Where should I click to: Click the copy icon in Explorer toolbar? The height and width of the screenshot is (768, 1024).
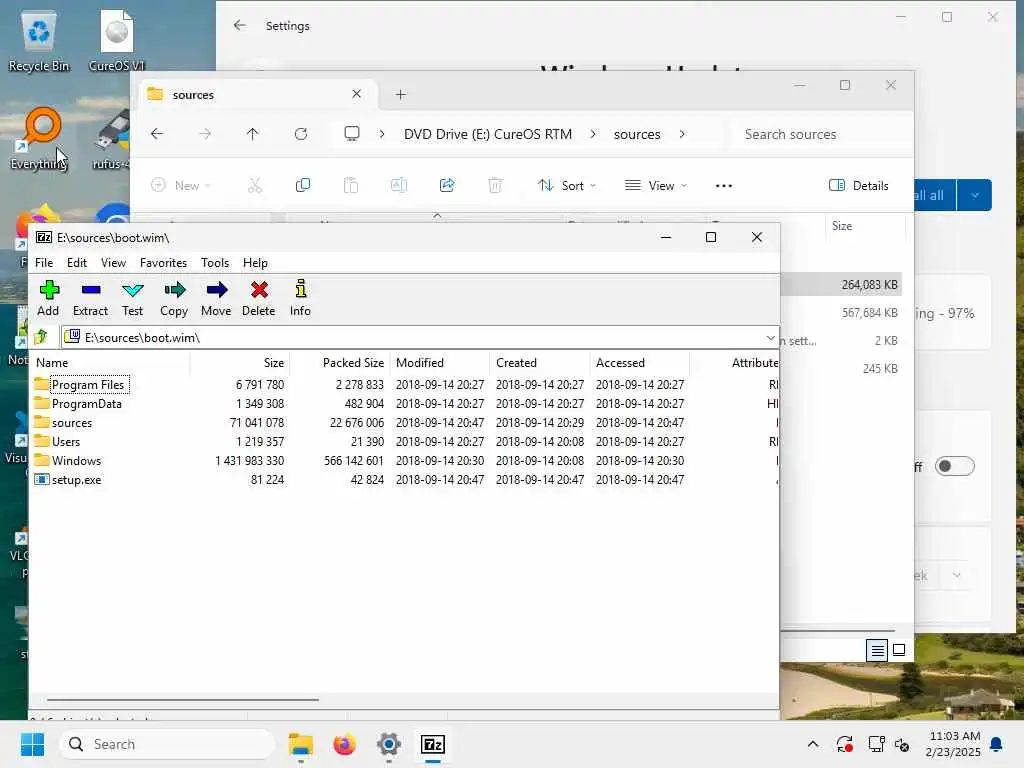point(302,185)
